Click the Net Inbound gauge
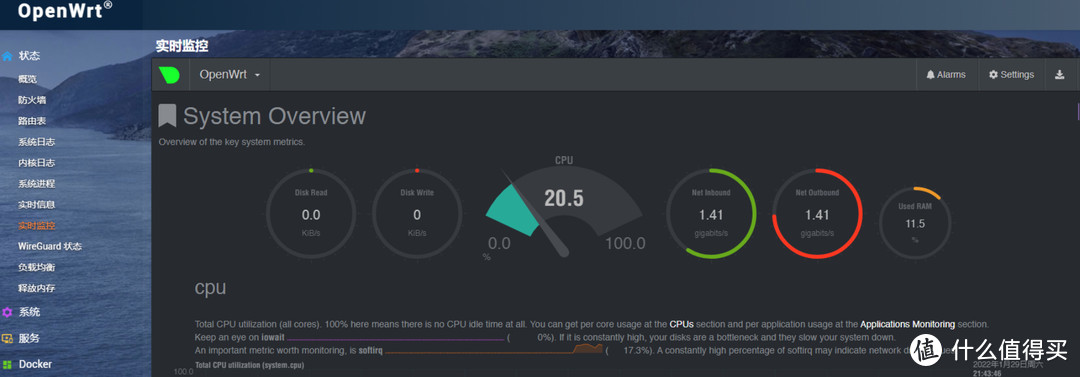The height and width of the screenshot is (377, 1080). point(711,213)
